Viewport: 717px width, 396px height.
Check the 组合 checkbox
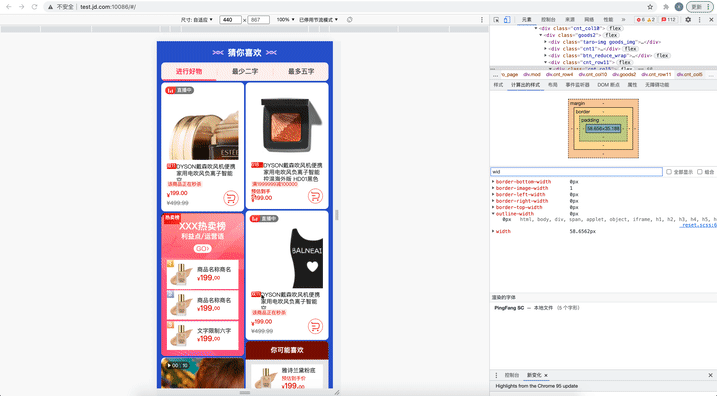click(700, 172)
